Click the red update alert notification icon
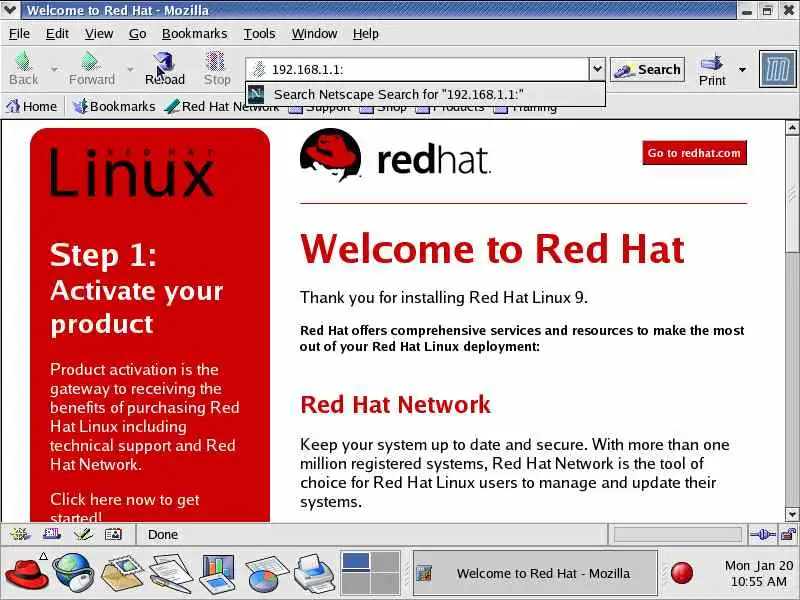 [682, 573]
